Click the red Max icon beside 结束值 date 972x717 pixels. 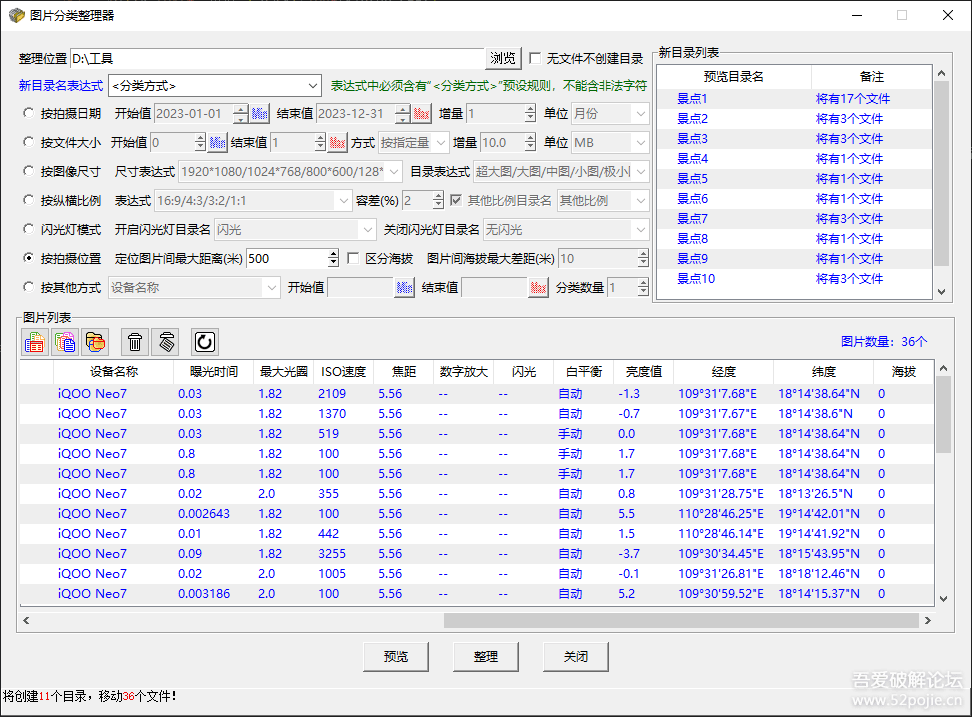click(421, 114)
